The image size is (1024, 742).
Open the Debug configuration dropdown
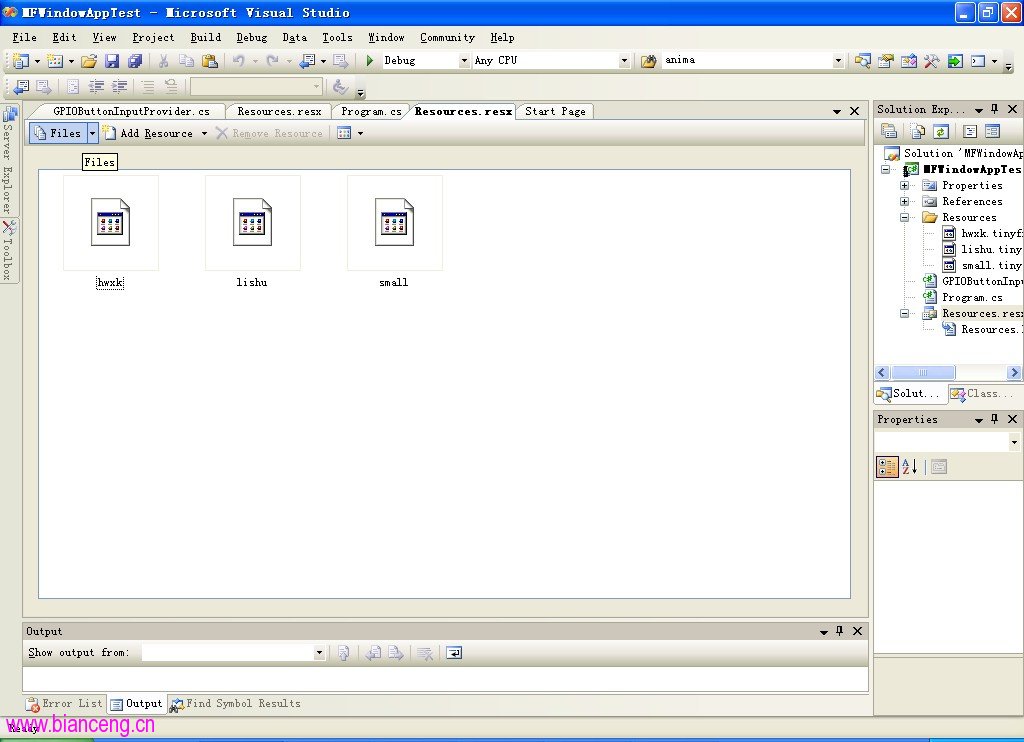pyautogui.click(x=464, y=61)
